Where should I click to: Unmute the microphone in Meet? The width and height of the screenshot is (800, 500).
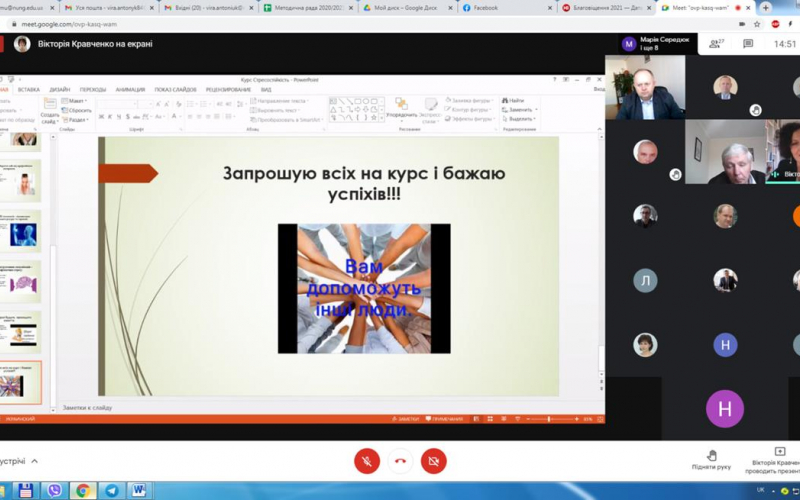[367, 461]
